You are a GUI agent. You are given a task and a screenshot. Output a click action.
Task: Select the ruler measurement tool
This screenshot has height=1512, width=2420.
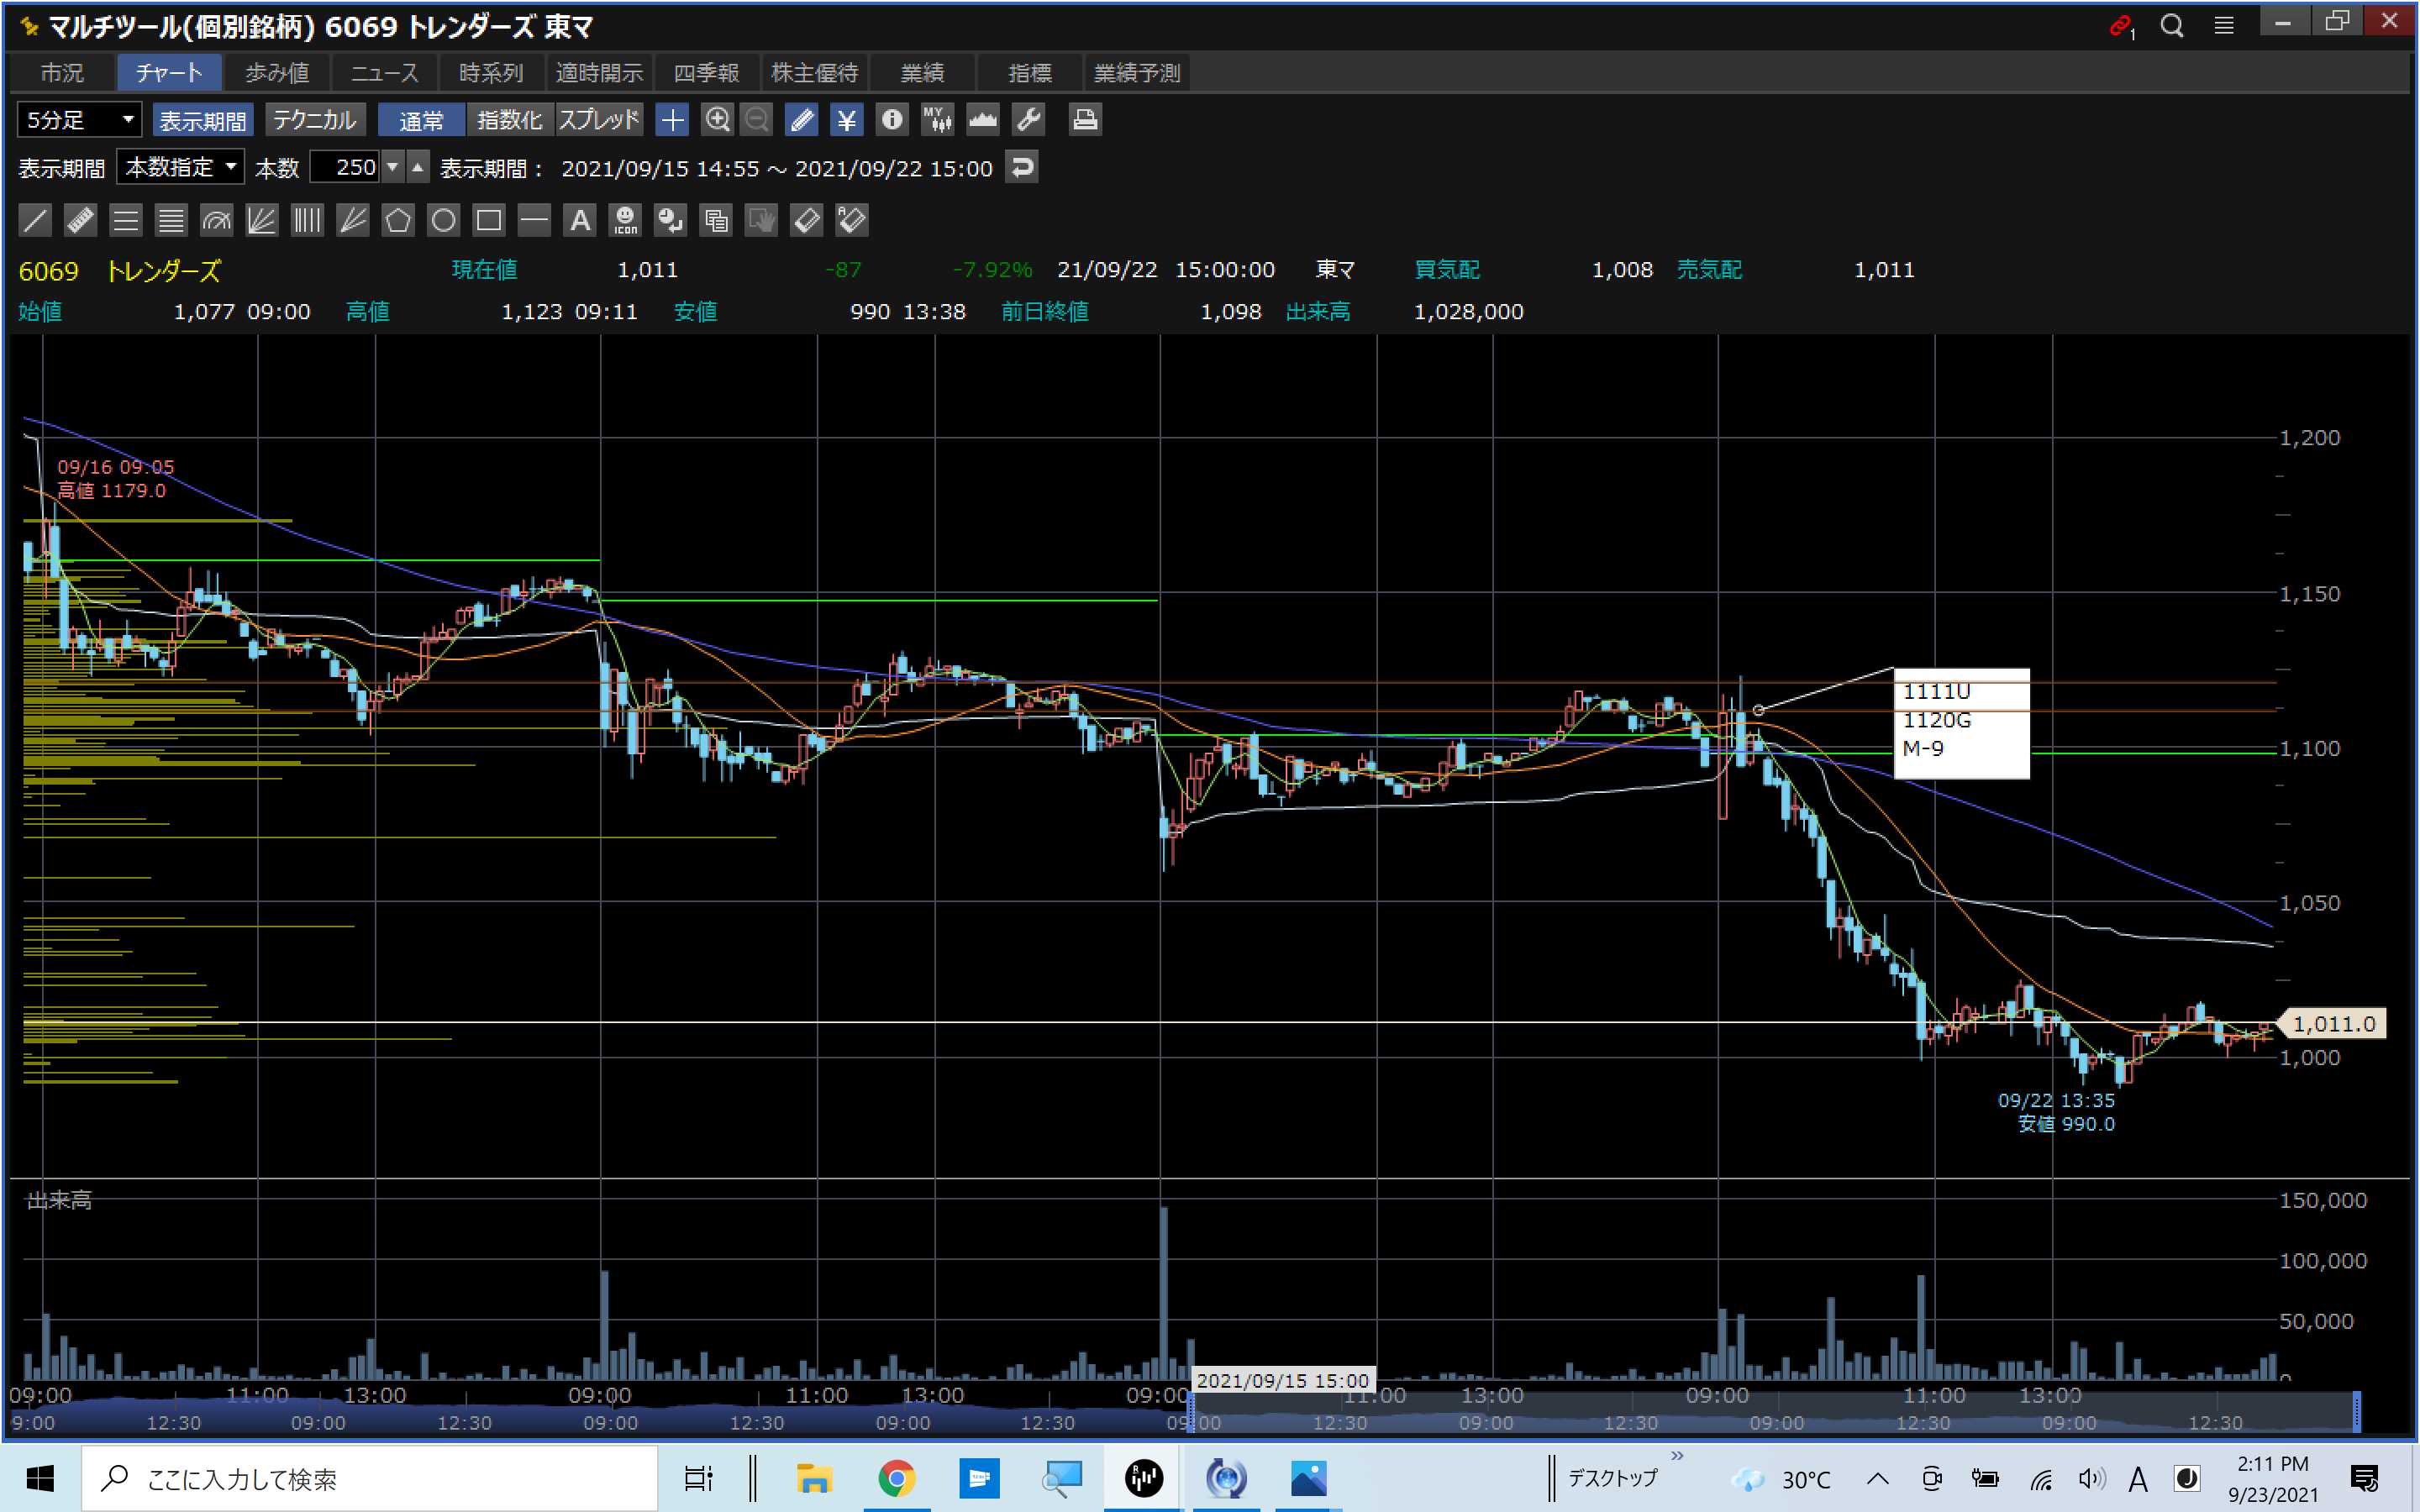click(x=80, y=220)
